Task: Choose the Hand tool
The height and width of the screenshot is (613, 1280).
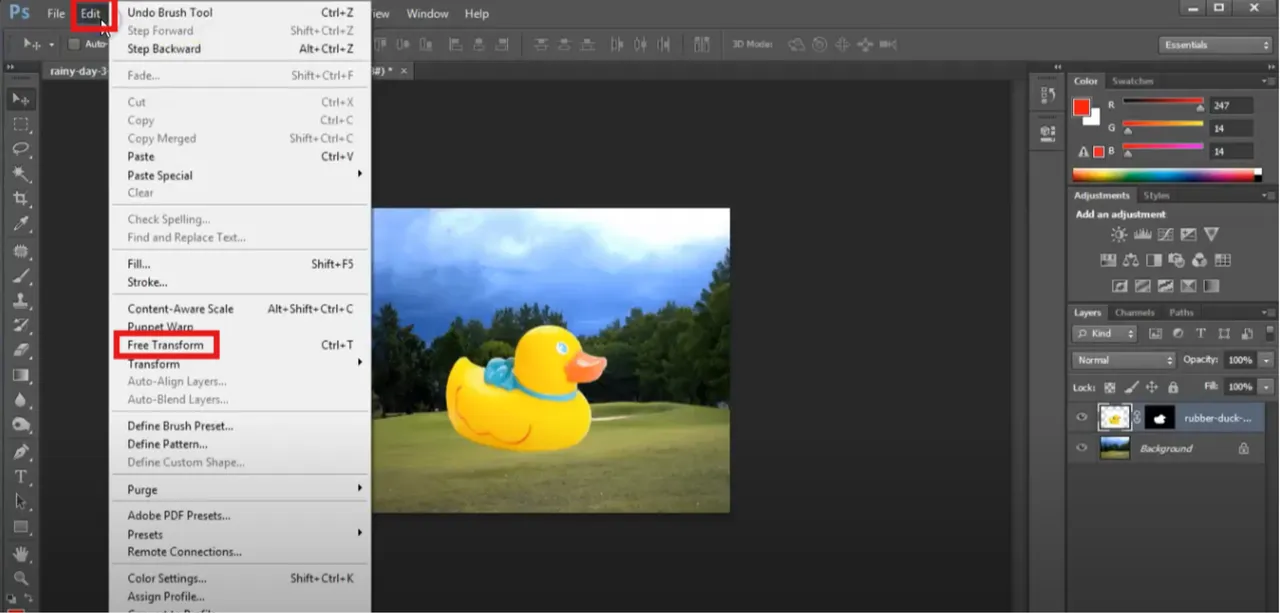Action: [x=21, y=553]
